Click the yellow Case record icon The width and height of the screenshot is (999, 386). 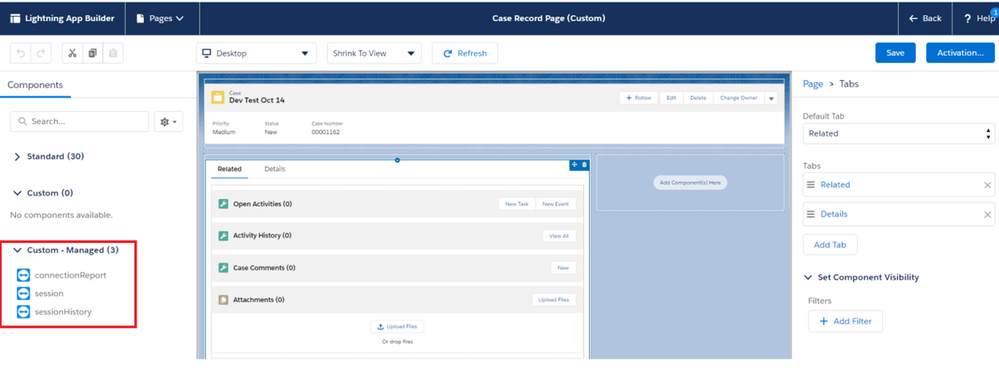pos(218,97)
